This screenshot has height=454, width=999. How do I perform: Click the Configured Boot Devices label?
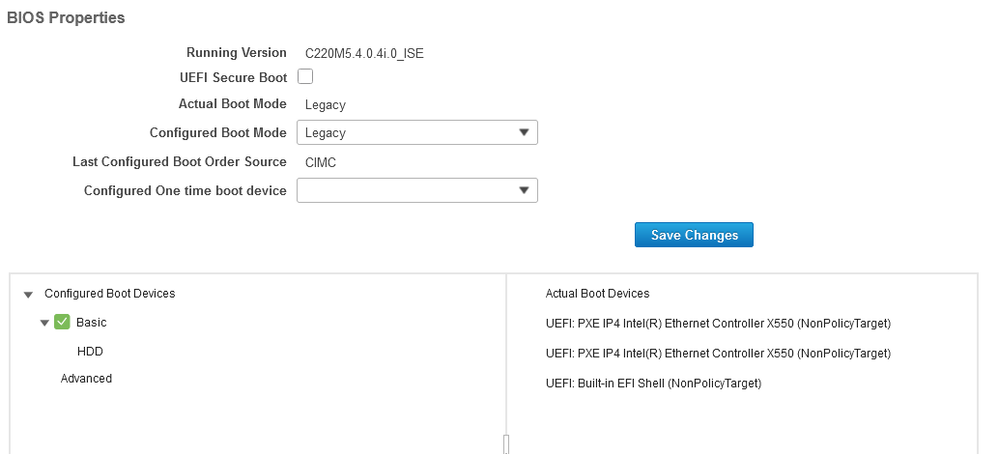coord(110,294)
